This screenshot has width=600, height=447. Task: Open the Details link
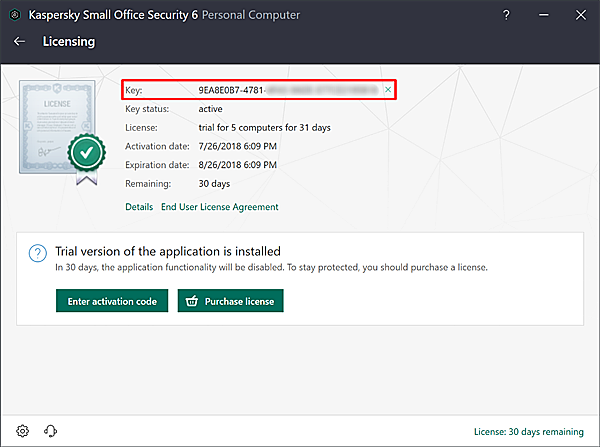138,207
